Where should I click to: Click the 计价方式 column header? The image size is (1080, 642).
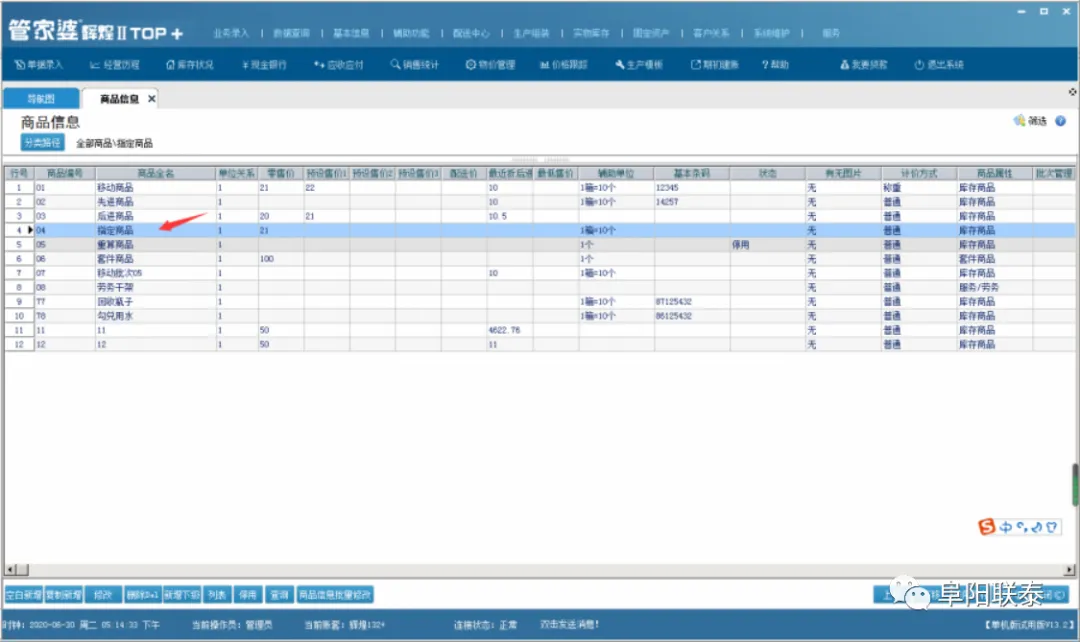coord(919,173)
